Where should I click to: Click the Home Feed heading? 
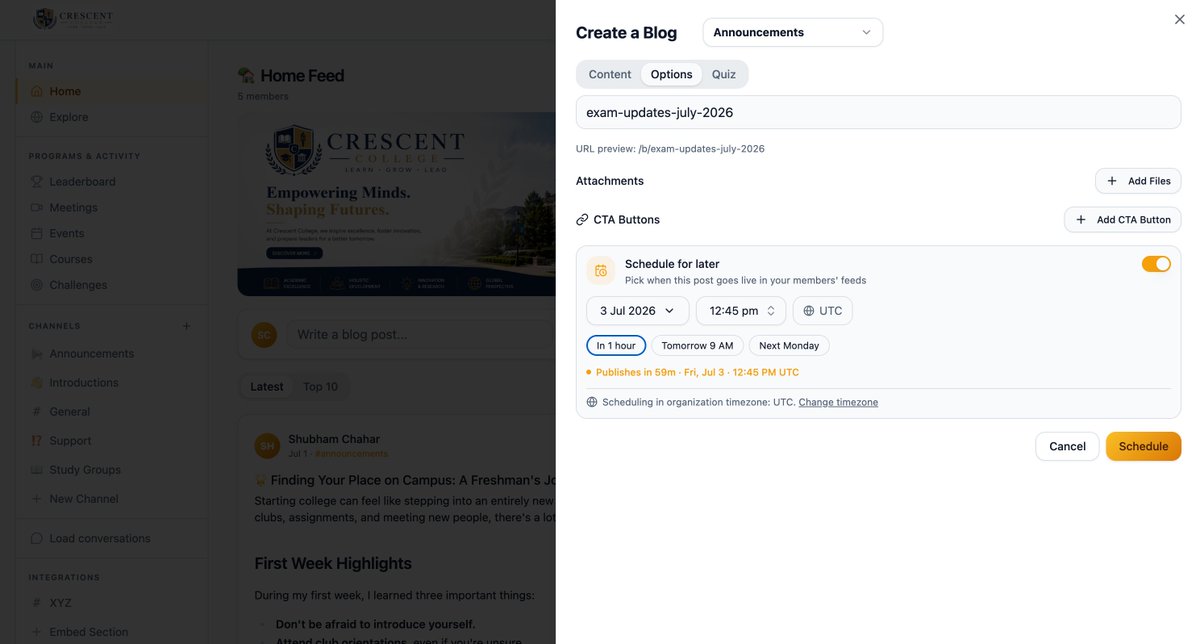(302, 76)
